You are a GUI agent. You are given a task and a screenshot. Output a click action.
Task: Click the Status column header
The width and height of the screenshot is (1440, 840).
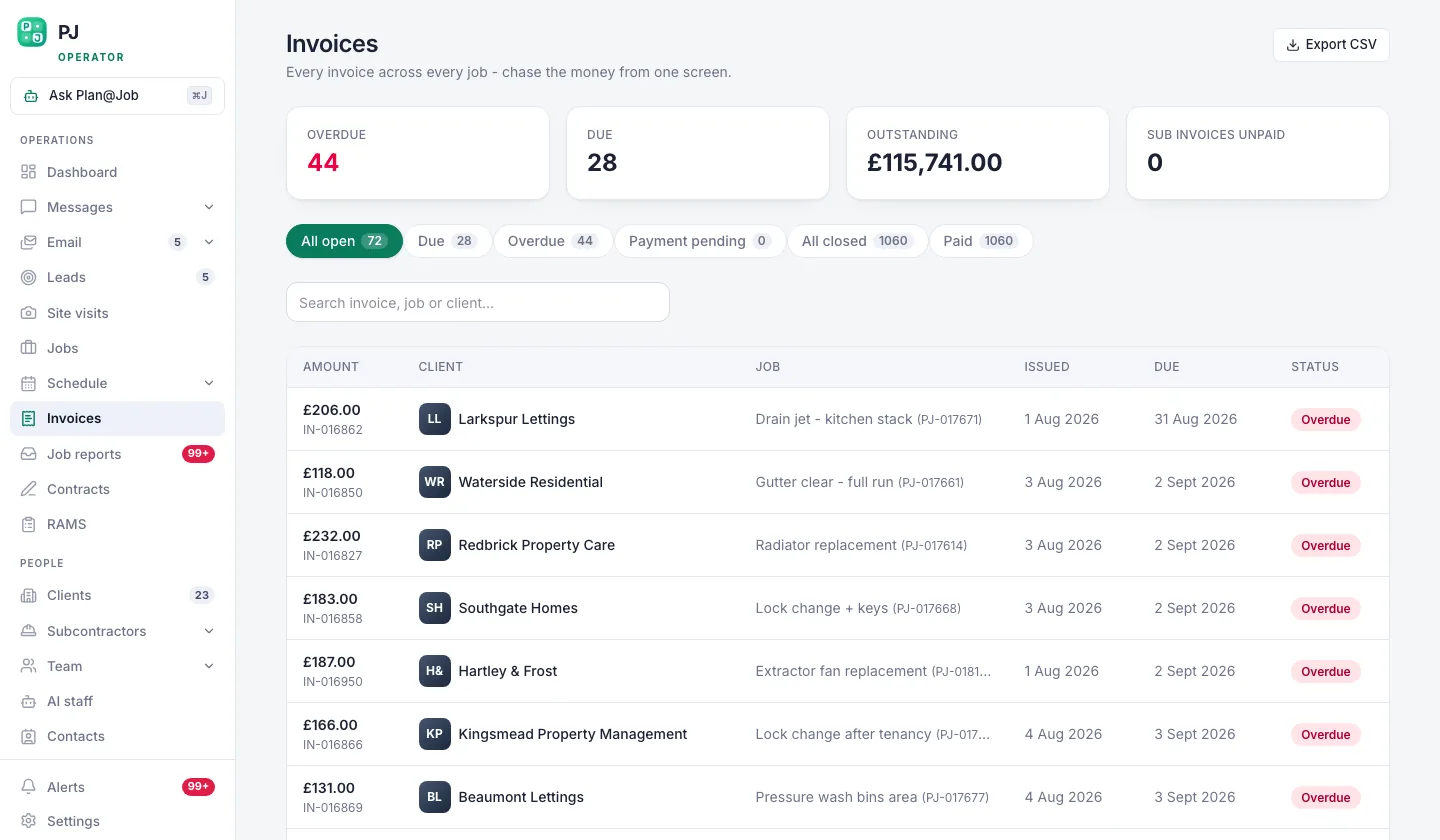pos(1315,367)
